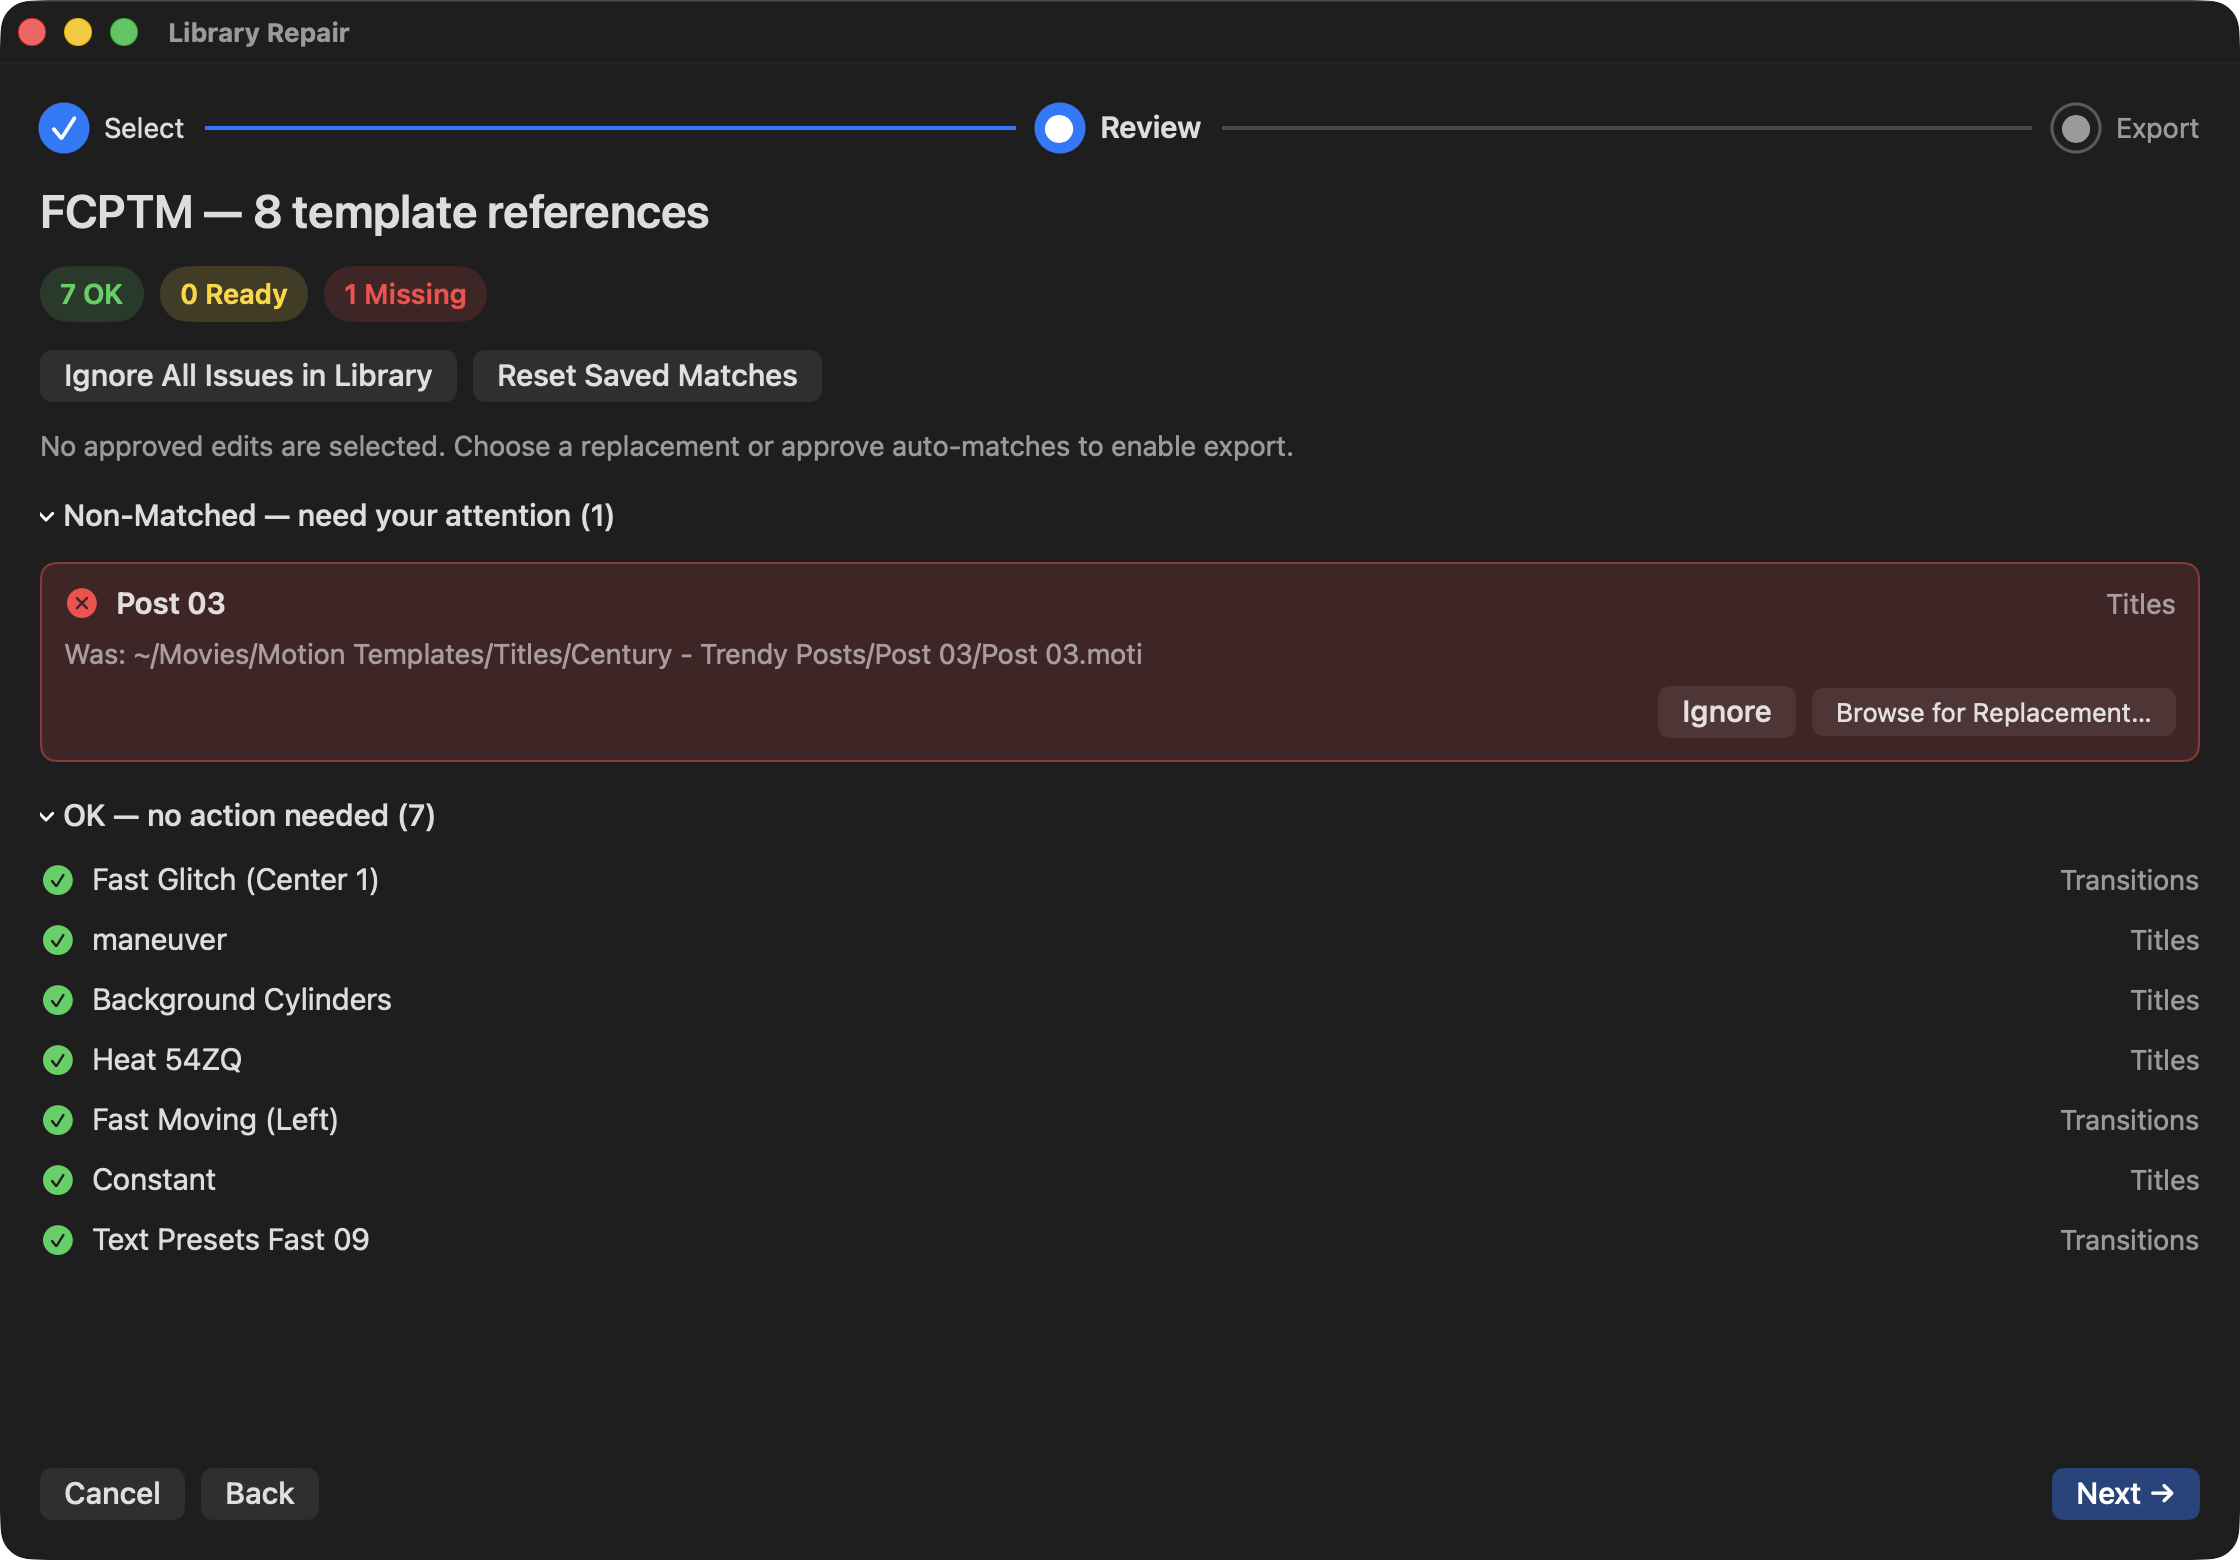Click green check icon next to Constant
Viewport: 2240px width, 1560px height.
pyautogui.click(x=58, y=1180)
